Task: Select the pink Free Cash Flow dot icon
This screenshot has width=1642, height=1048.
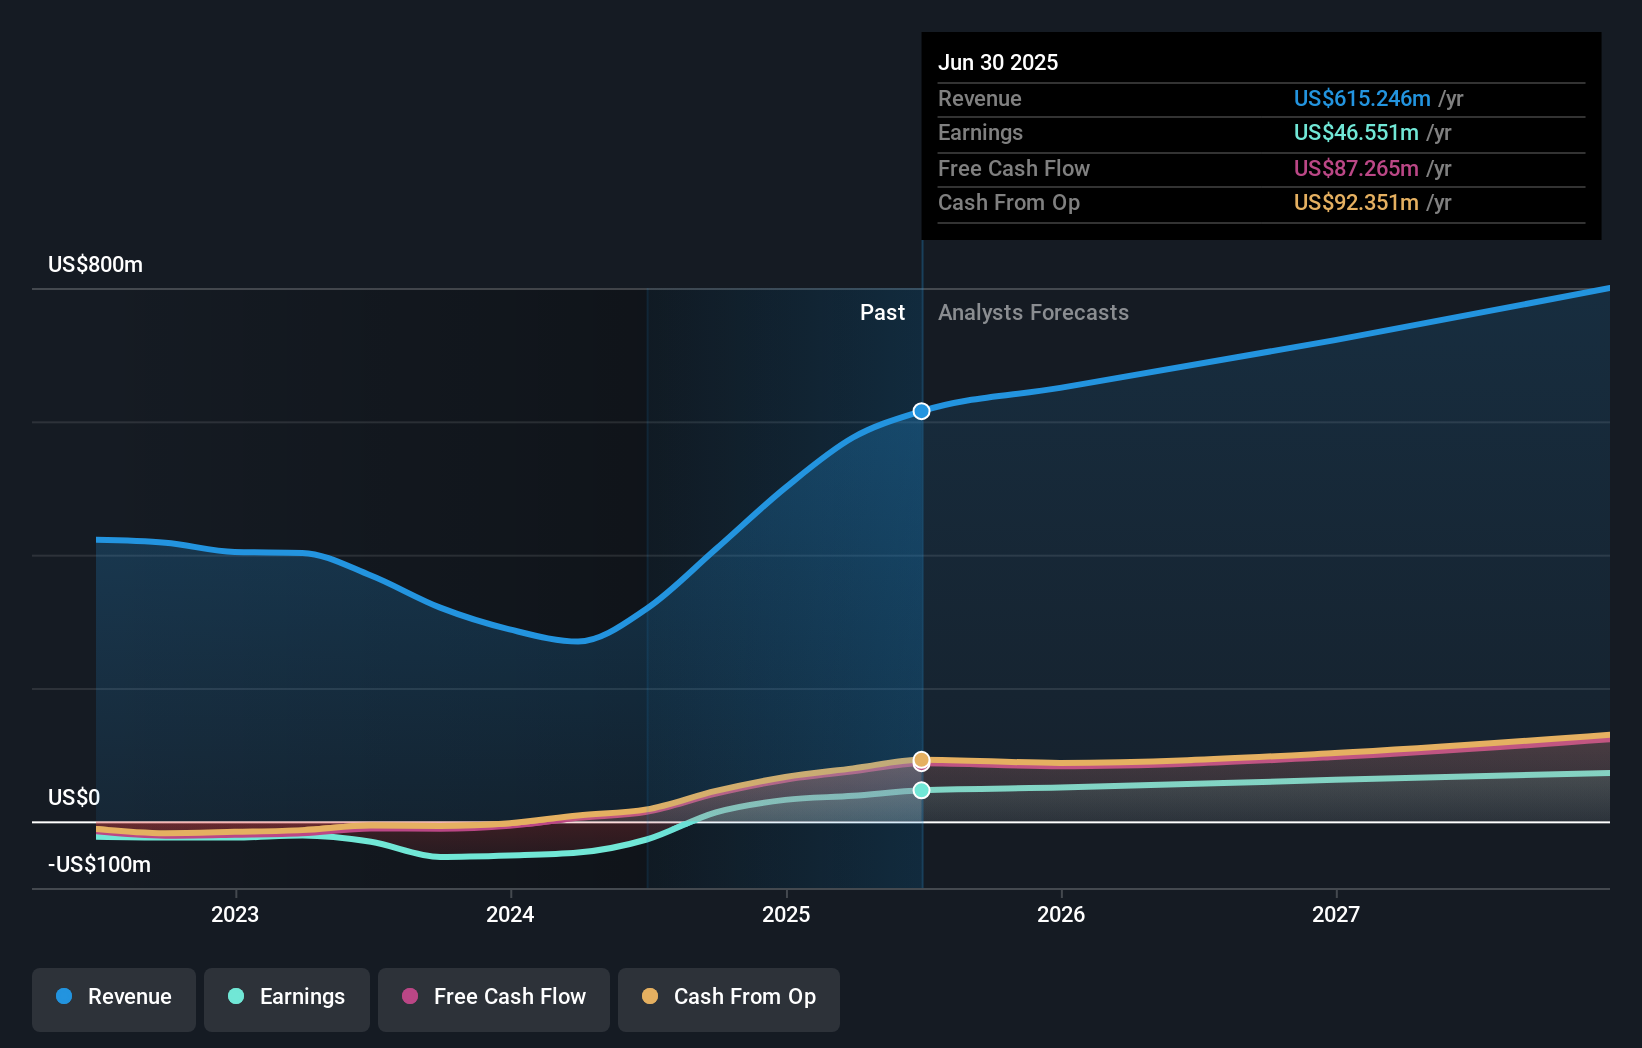Action: 410,997
